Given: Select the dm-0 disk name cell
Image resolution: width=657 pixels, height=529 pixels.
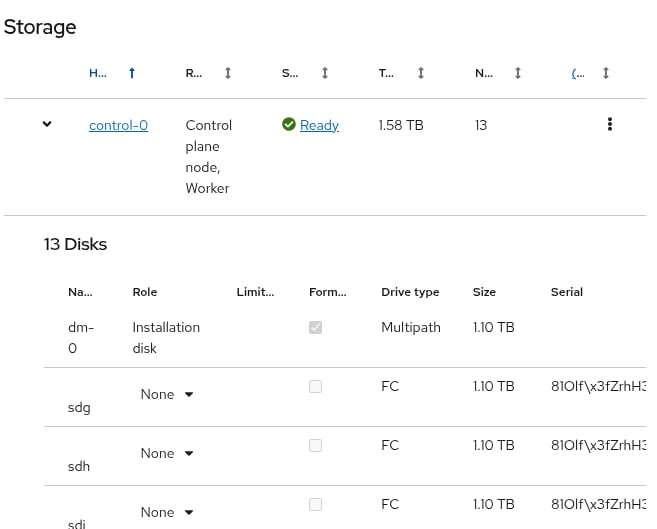Looking at the screenshot, I should click(x=81, y=338).
